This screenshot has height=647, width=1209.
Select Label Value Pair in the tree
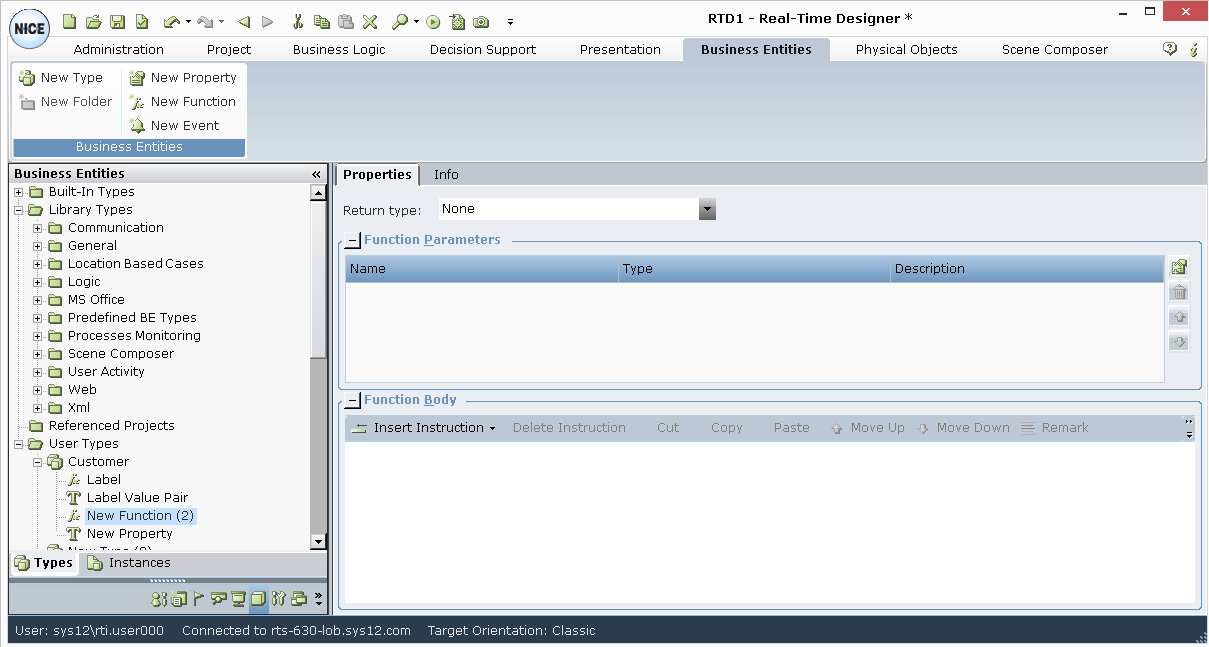pos(137,498)
